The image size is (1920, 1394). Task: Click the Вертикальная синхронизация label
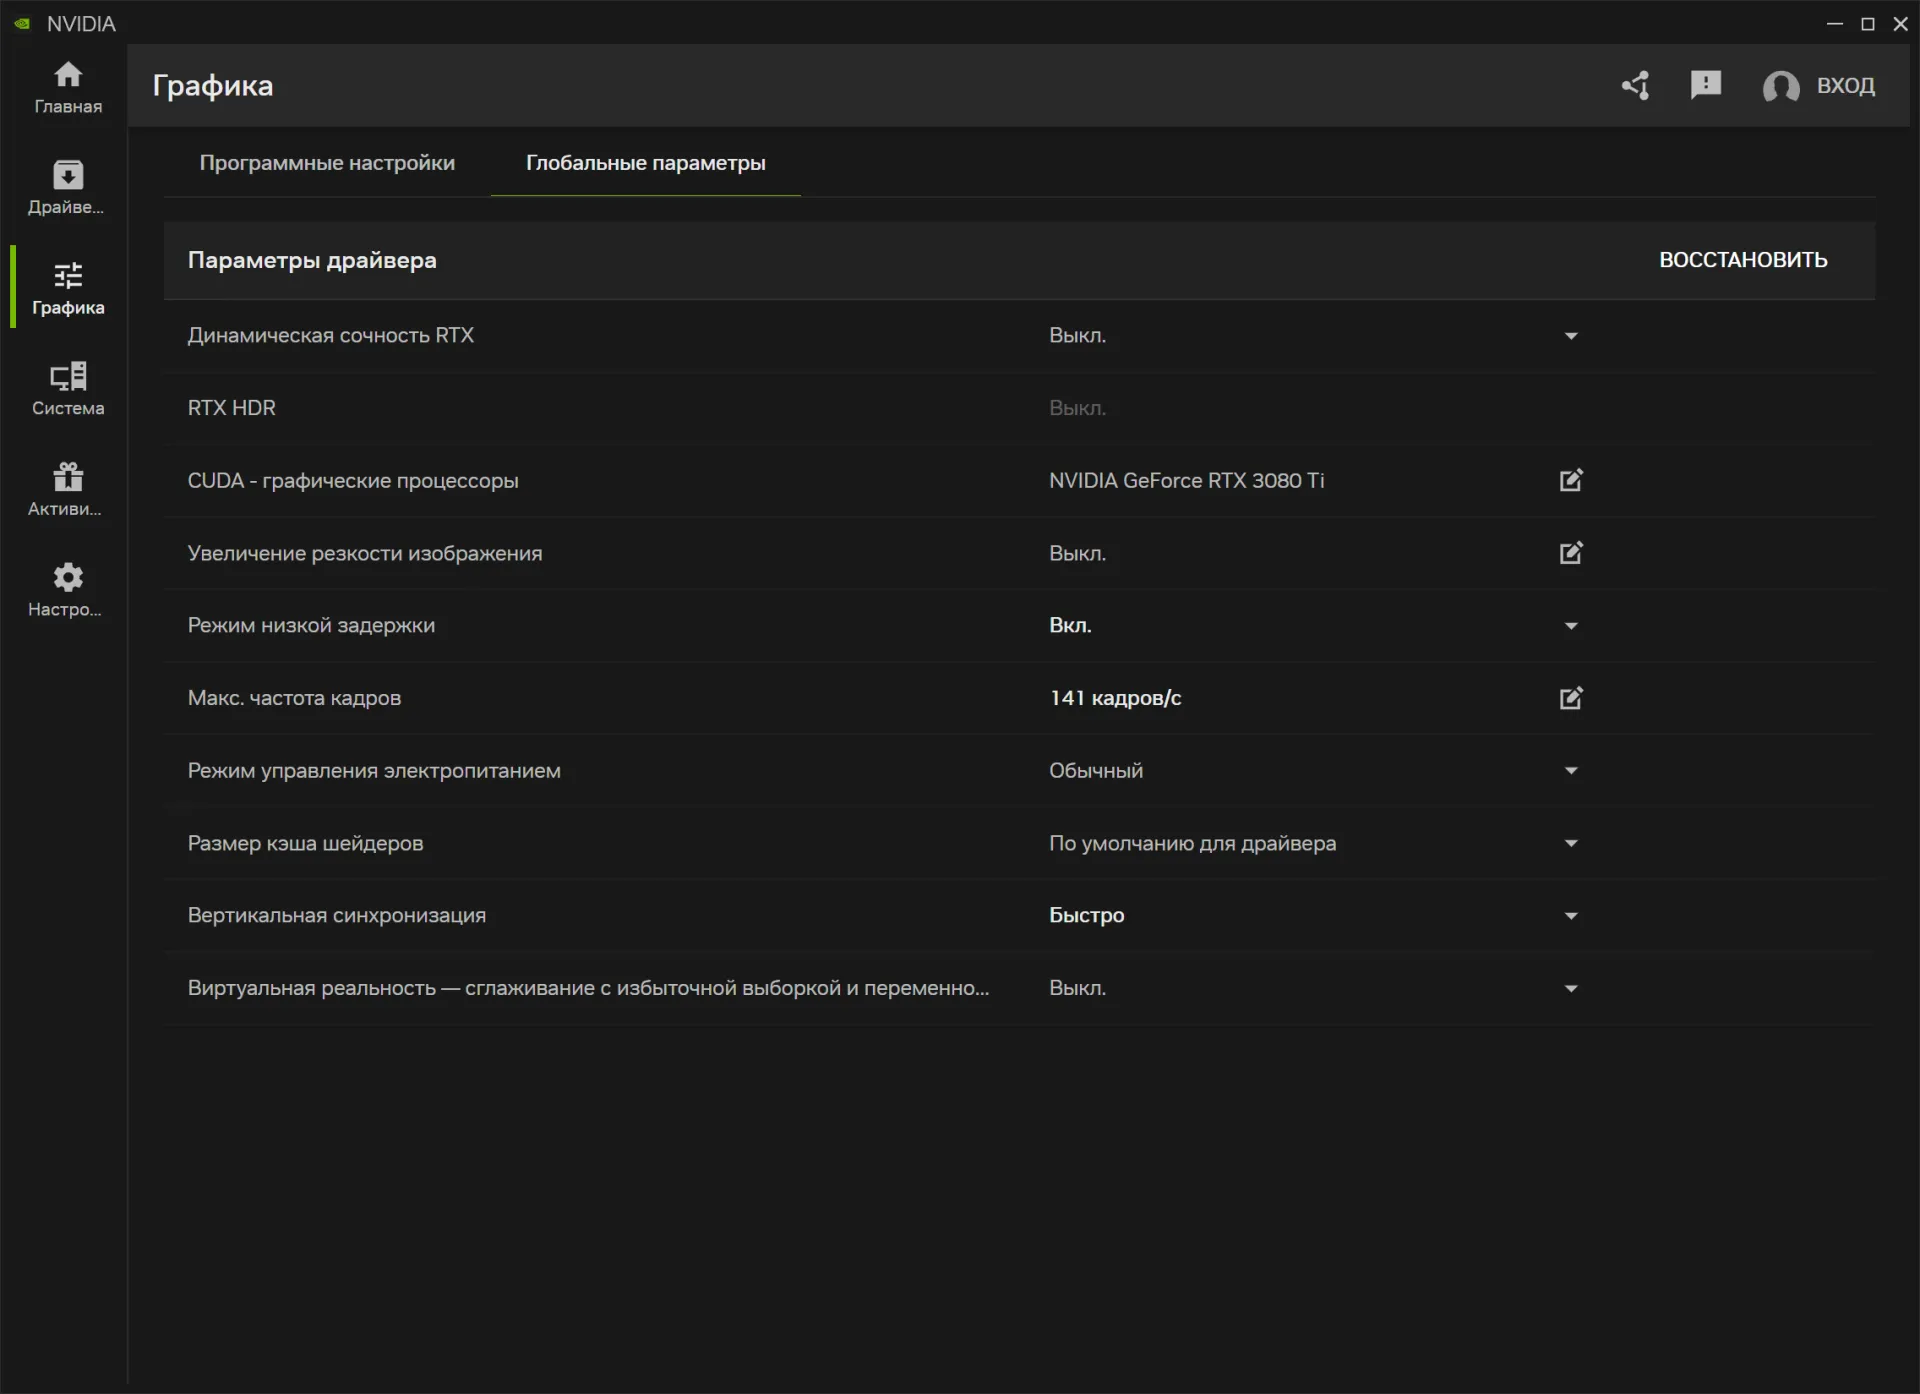tap(337, 916)
